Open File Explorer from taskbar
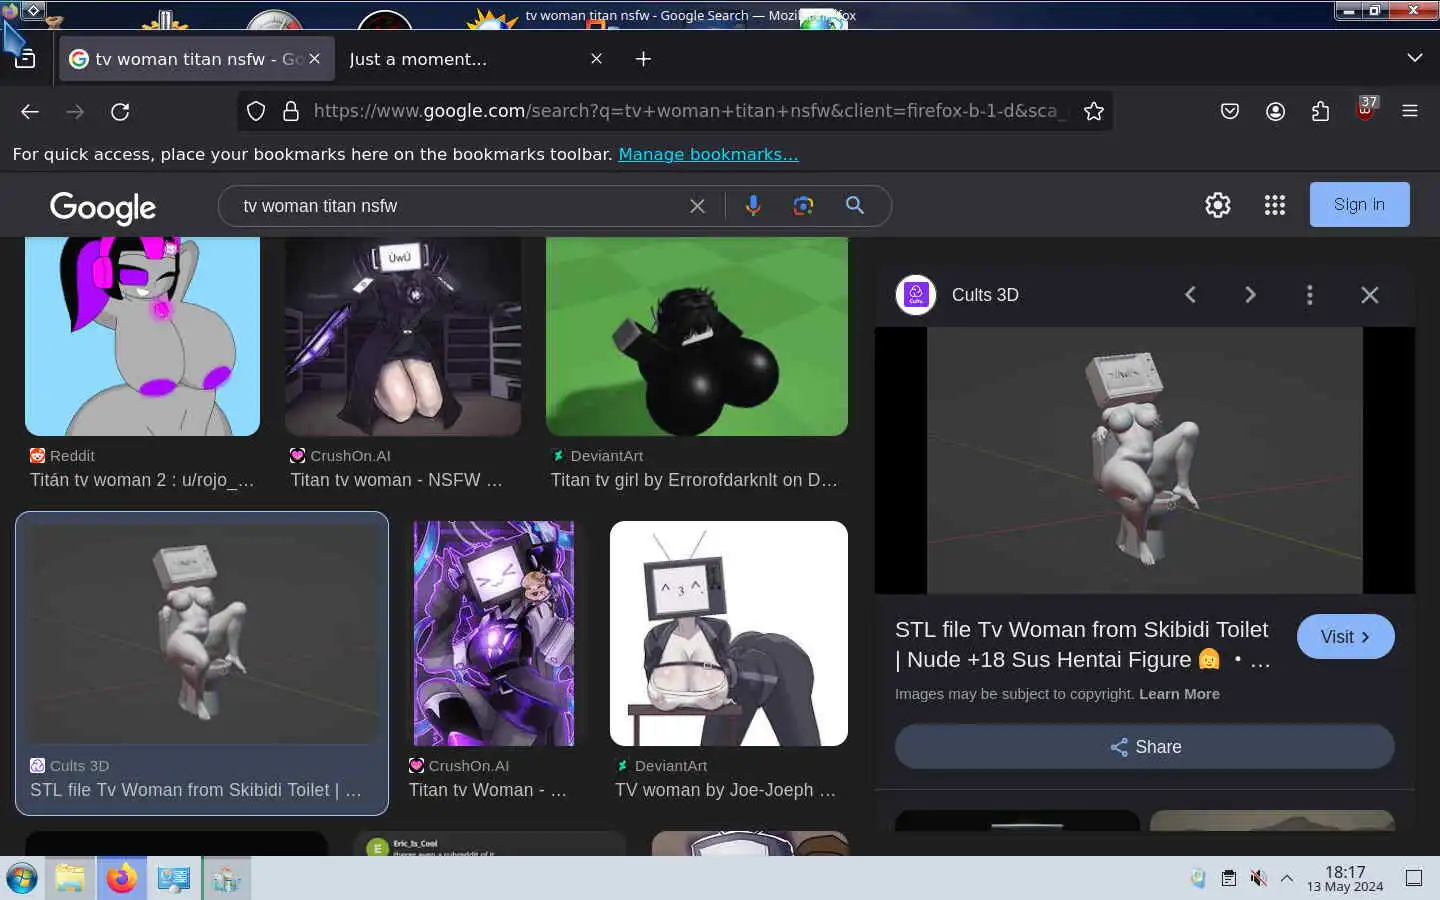Screen dimensions: 1440x900 (x=70, y=878)
